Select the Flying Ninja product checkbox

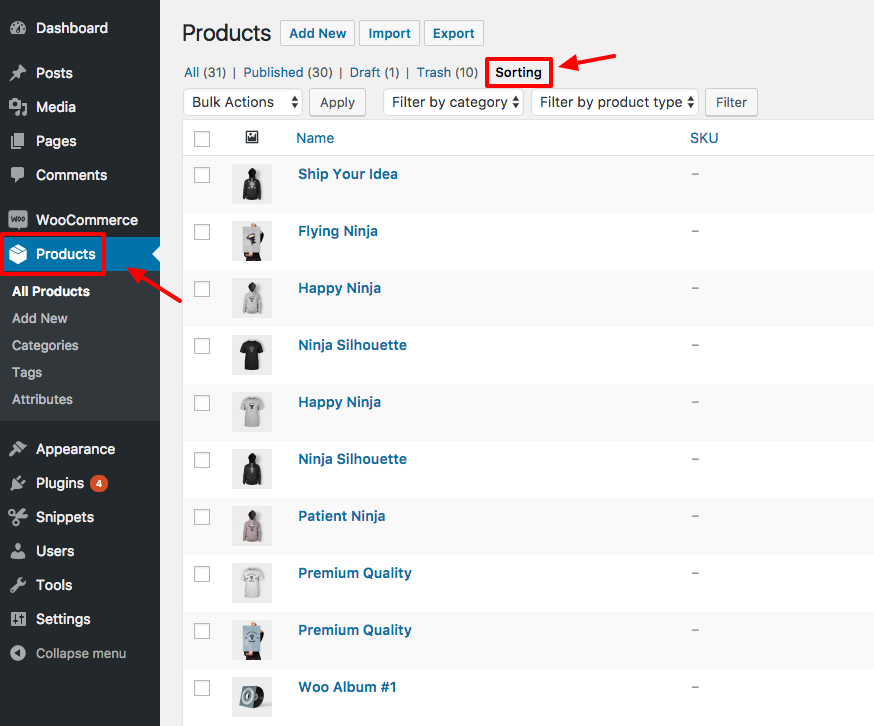tap(202, 232)
